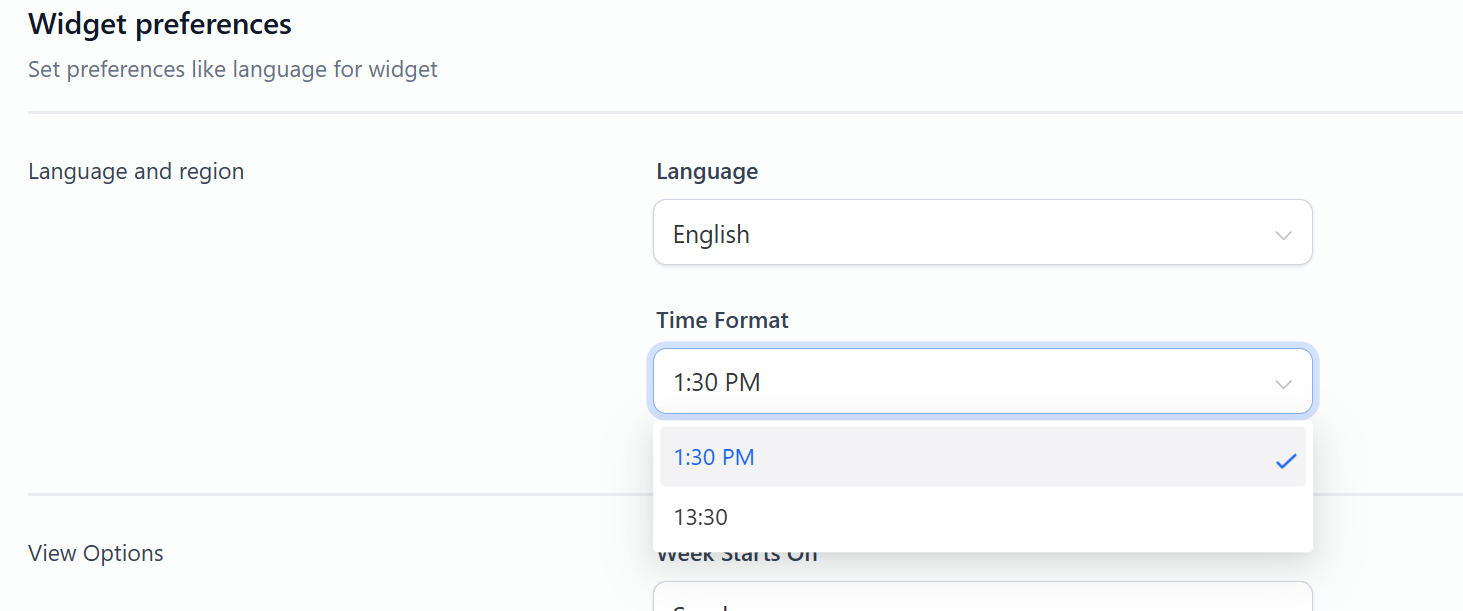Click the subtitle about widget language preferences

232,69
